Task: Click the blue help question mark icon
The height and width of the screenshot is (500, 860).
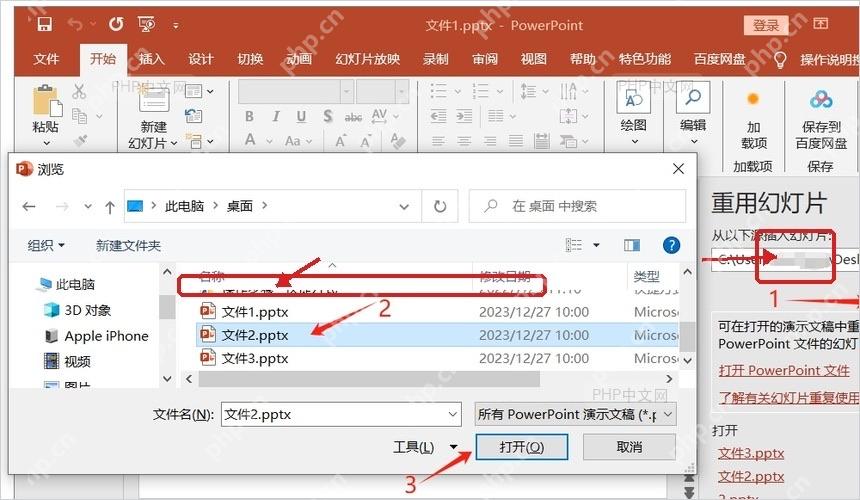Action: coord(671,245)
